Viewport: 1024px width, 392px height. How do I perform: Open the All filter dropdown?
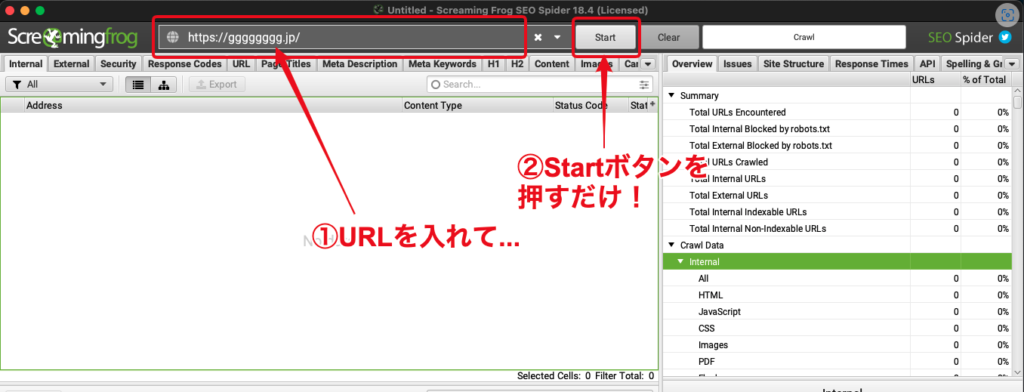coord(59,84)
